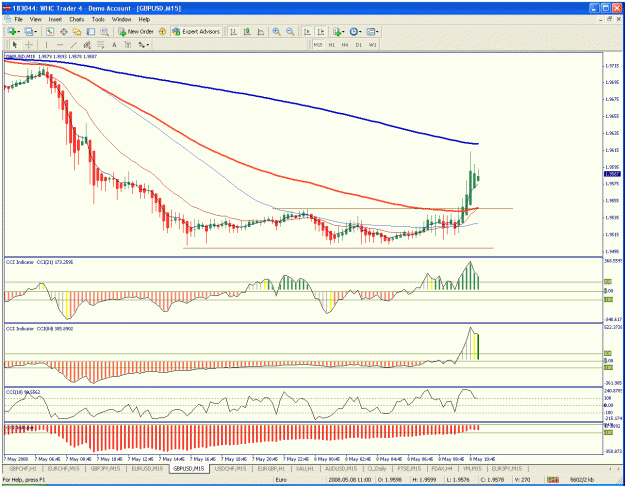Screen dimensions: 625x486
Task: Switch timeframe to H4
Action: pyautogui.click(x=345, y=45)
